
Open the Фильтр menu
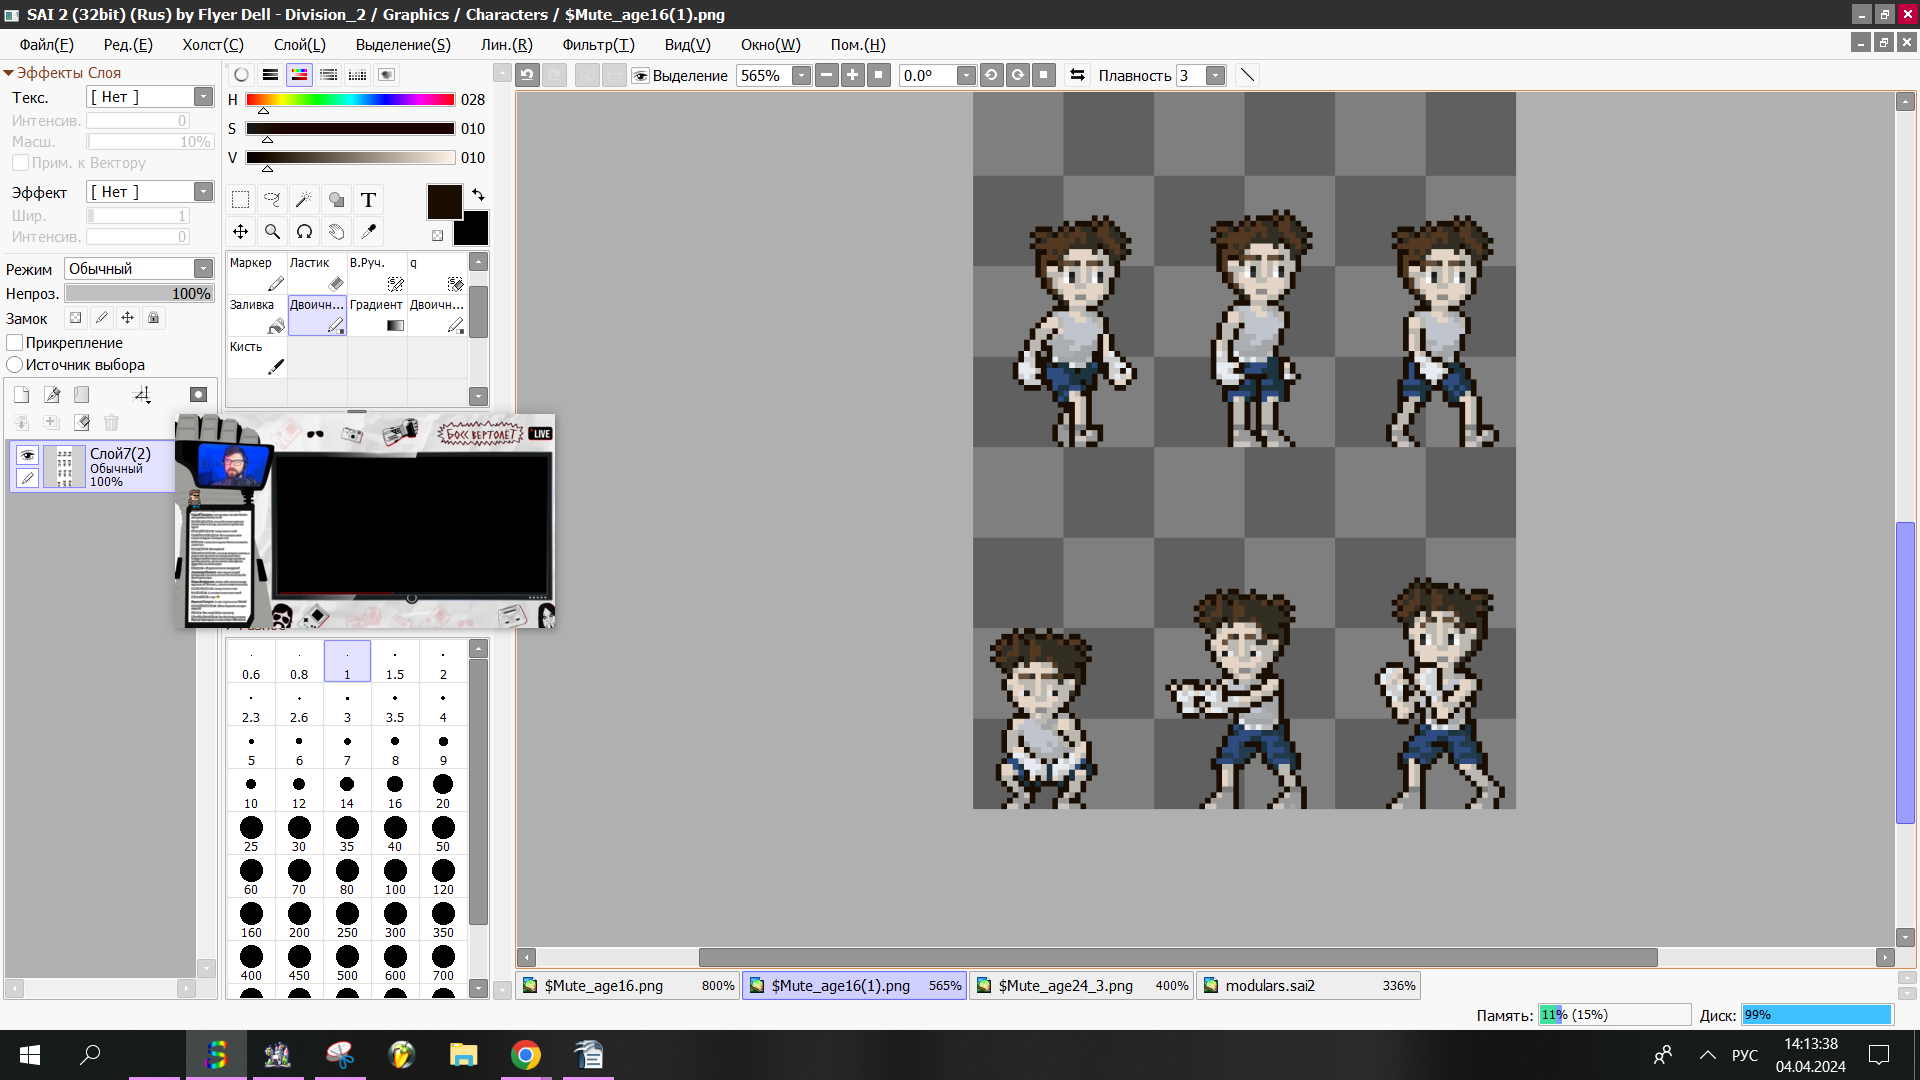[597, 45]
